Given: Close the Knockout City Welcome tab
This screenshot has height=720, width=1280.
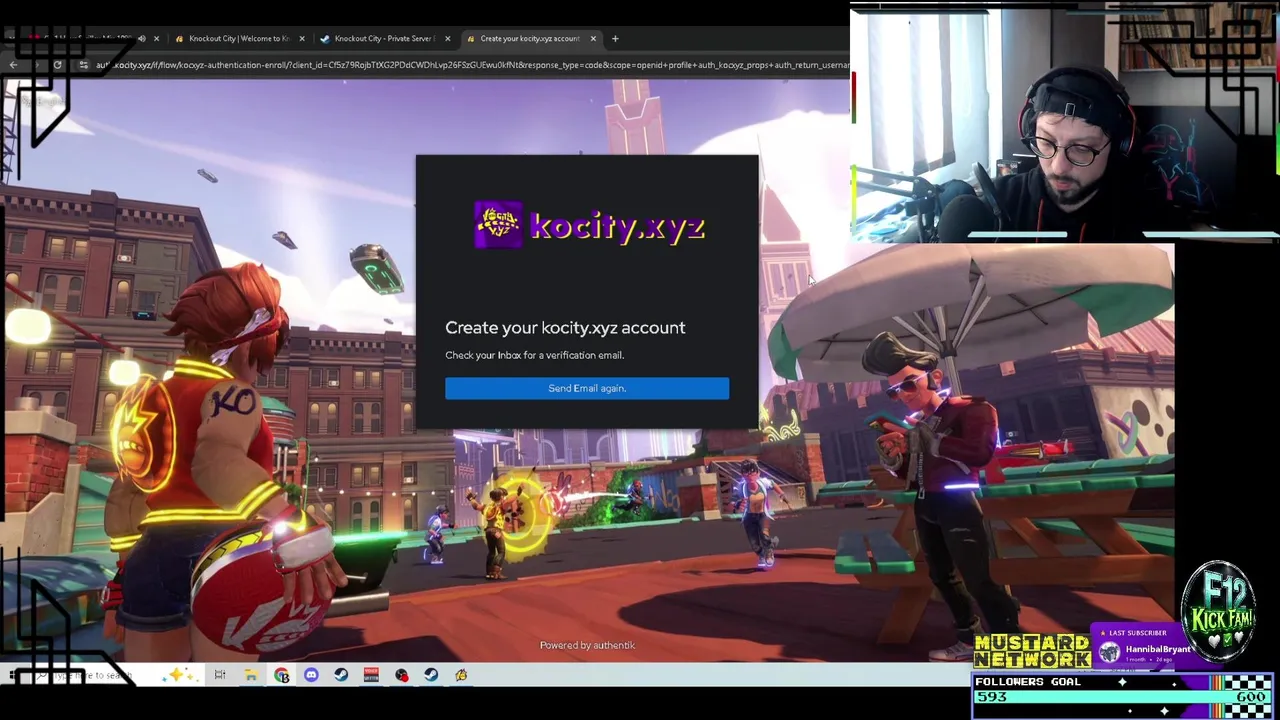Looking at the screenshot, I should pyautogui.click(x=302, y=39).
